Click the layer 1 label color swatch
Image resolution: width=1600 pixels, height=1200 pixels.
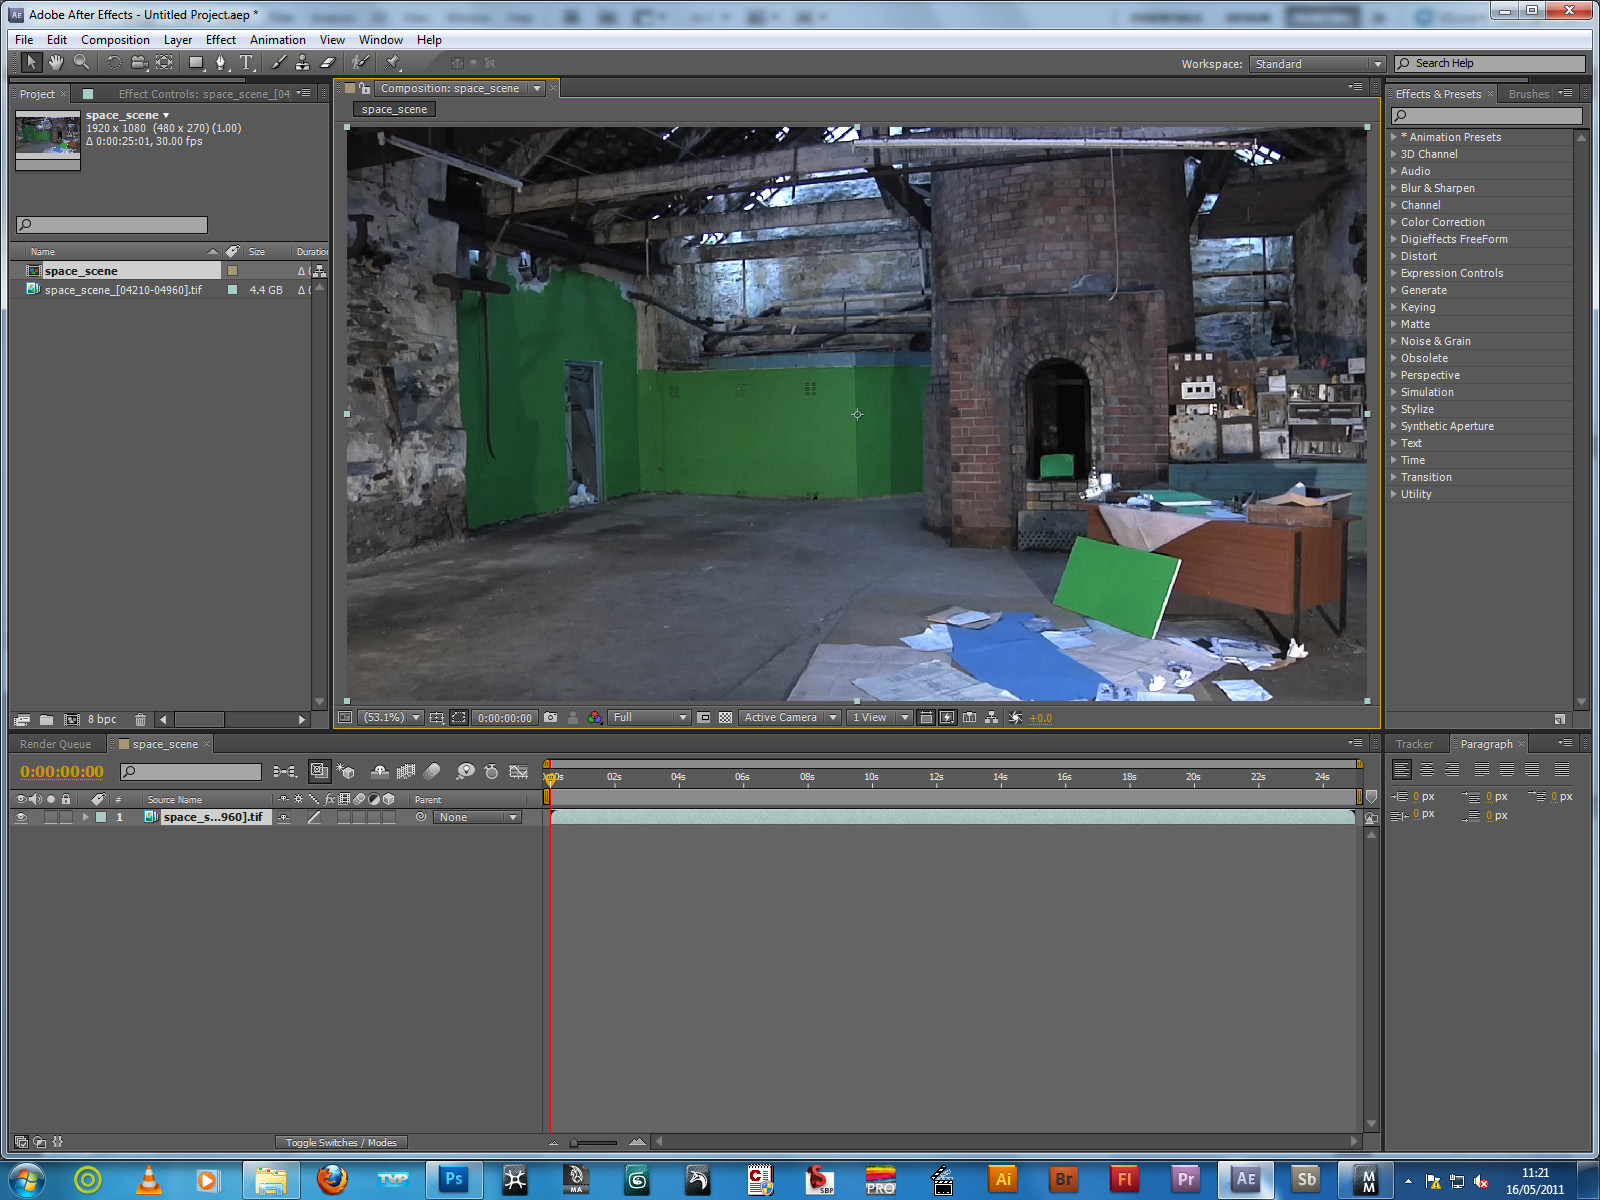(101, 818)
